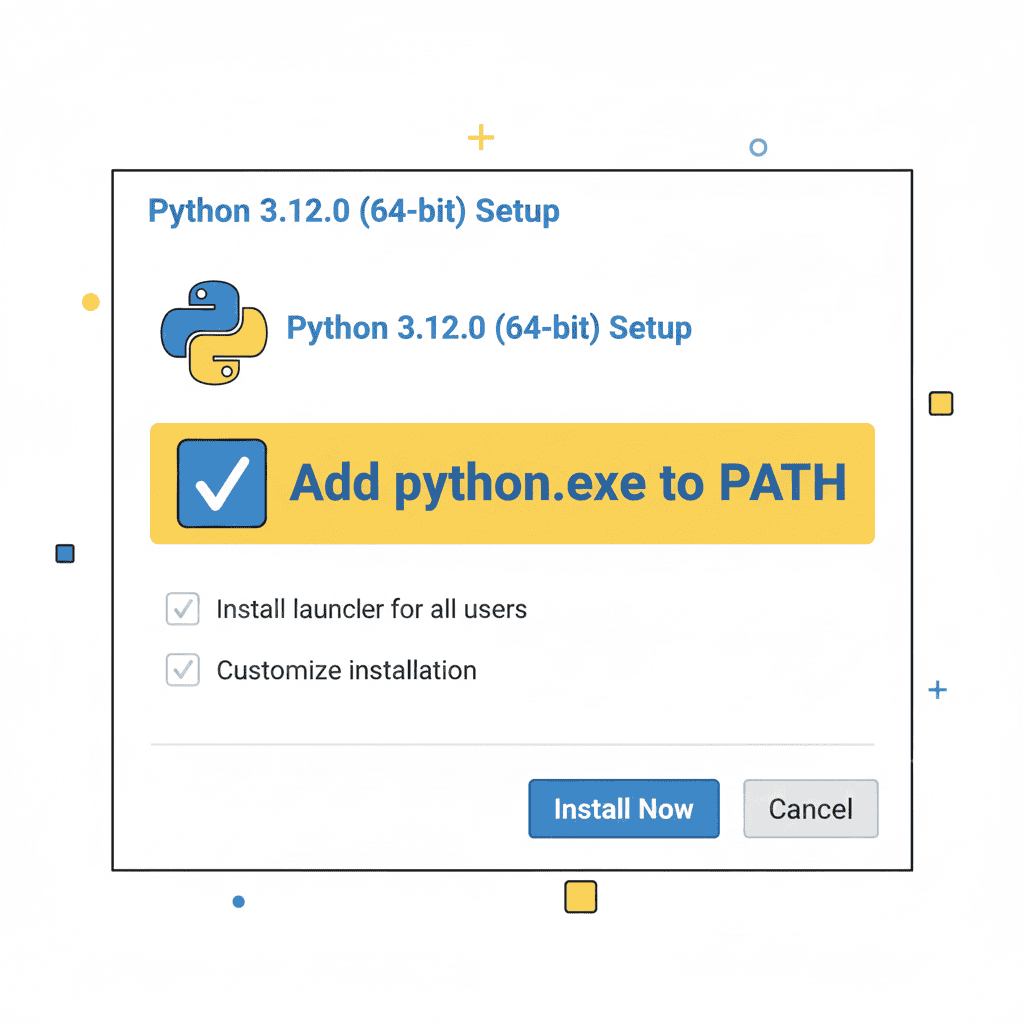Click the blue circle outline at top right
The width and height of the screenshot is (1024, 1024).
point(758,146)
